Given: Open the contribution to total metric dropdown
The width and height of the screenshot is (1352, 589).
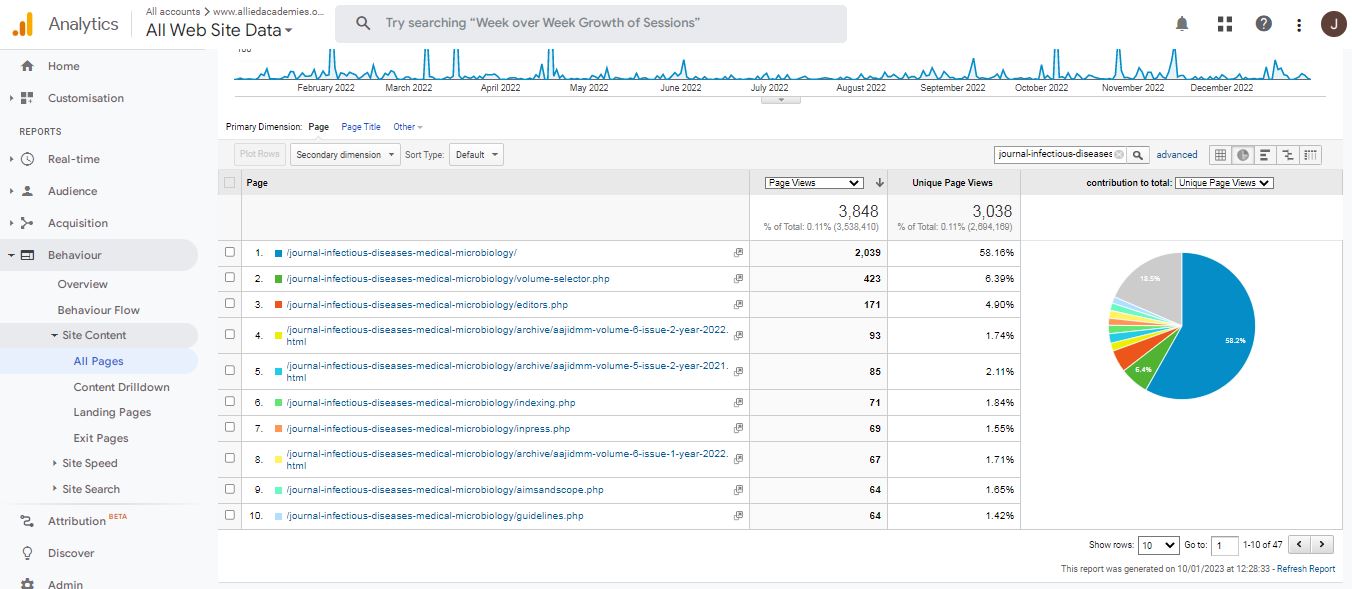Looking at the screenshot, I should (1224, 183).
